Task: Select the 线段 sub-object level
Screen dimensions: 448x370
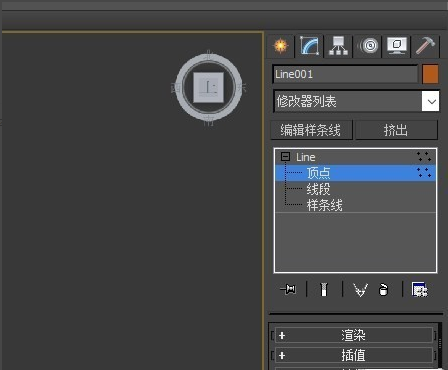Action: (x=355, y=189)
